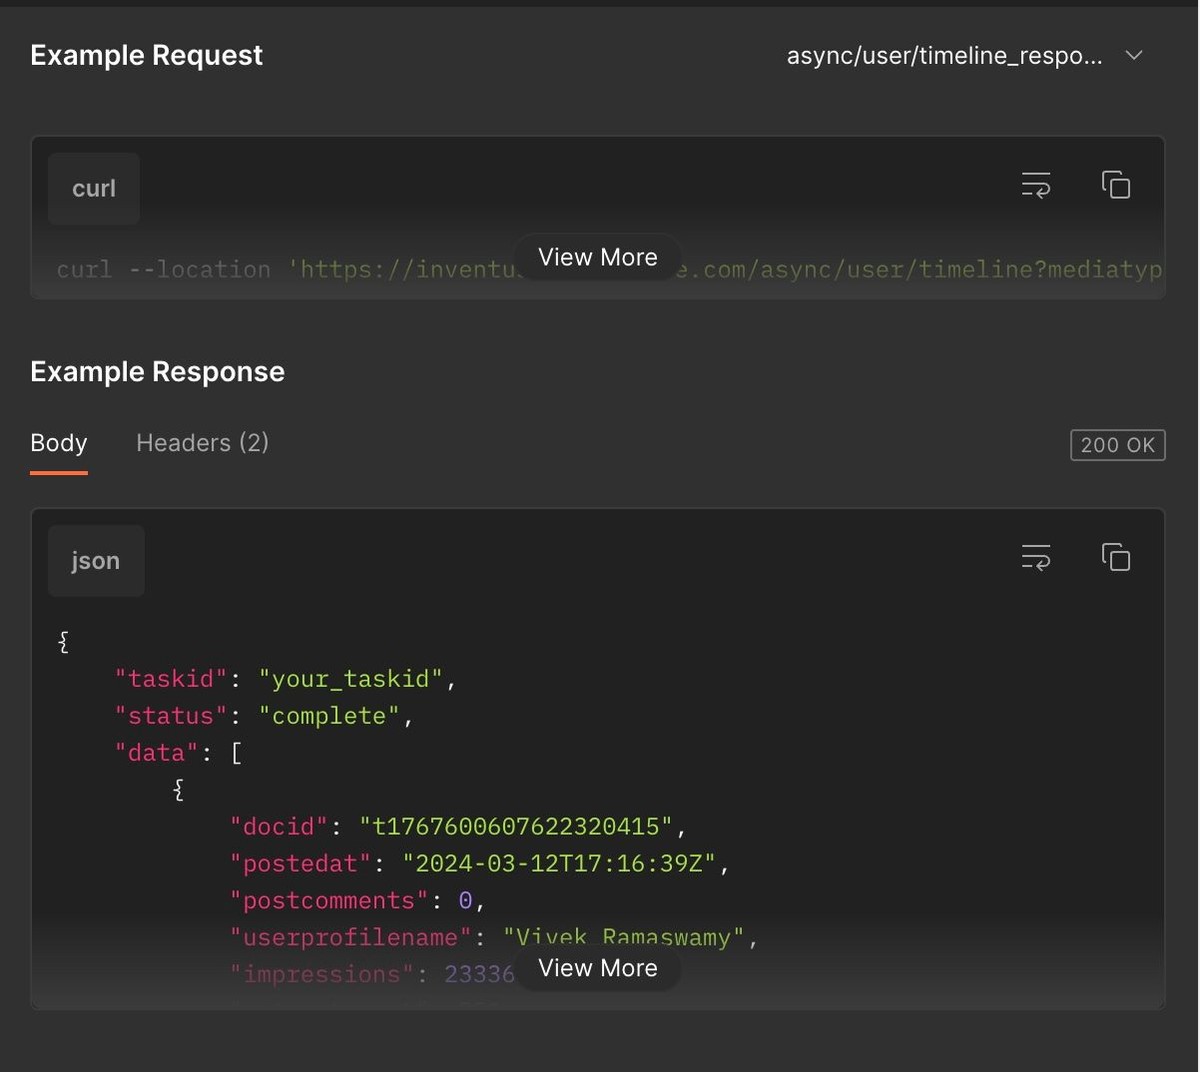Open the async/user/timeline_respo... example selector
This screenshot has height=1072, width=1200.
click(944, 56)
